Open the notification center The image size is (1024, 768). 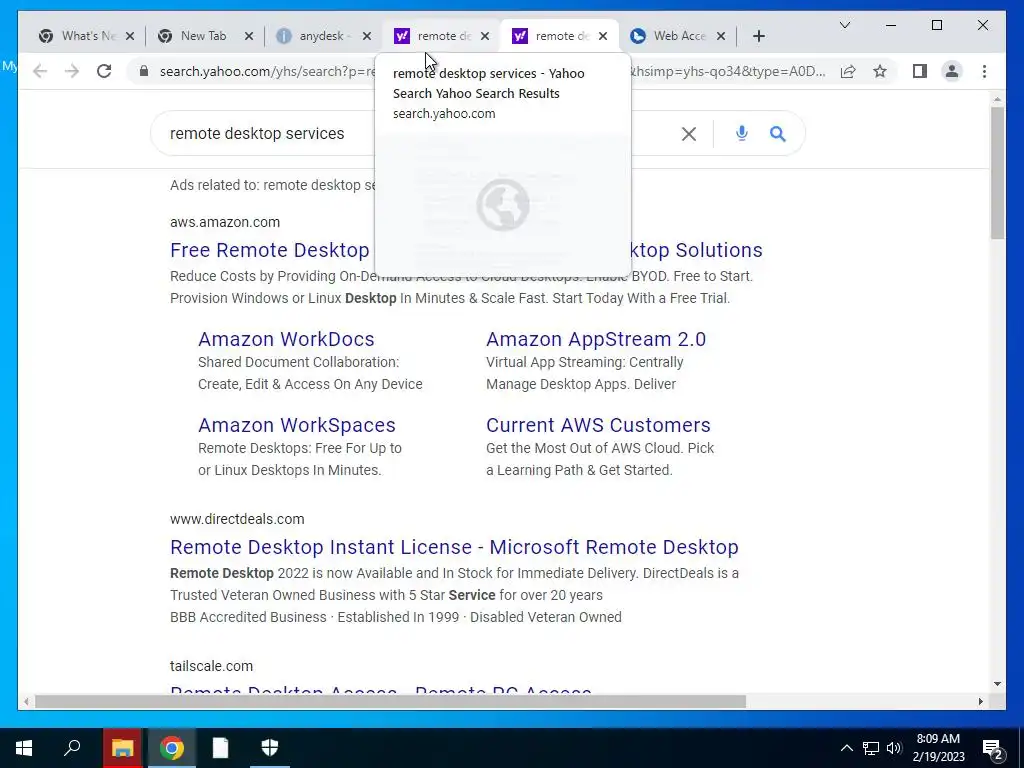[x=993, y=749]
